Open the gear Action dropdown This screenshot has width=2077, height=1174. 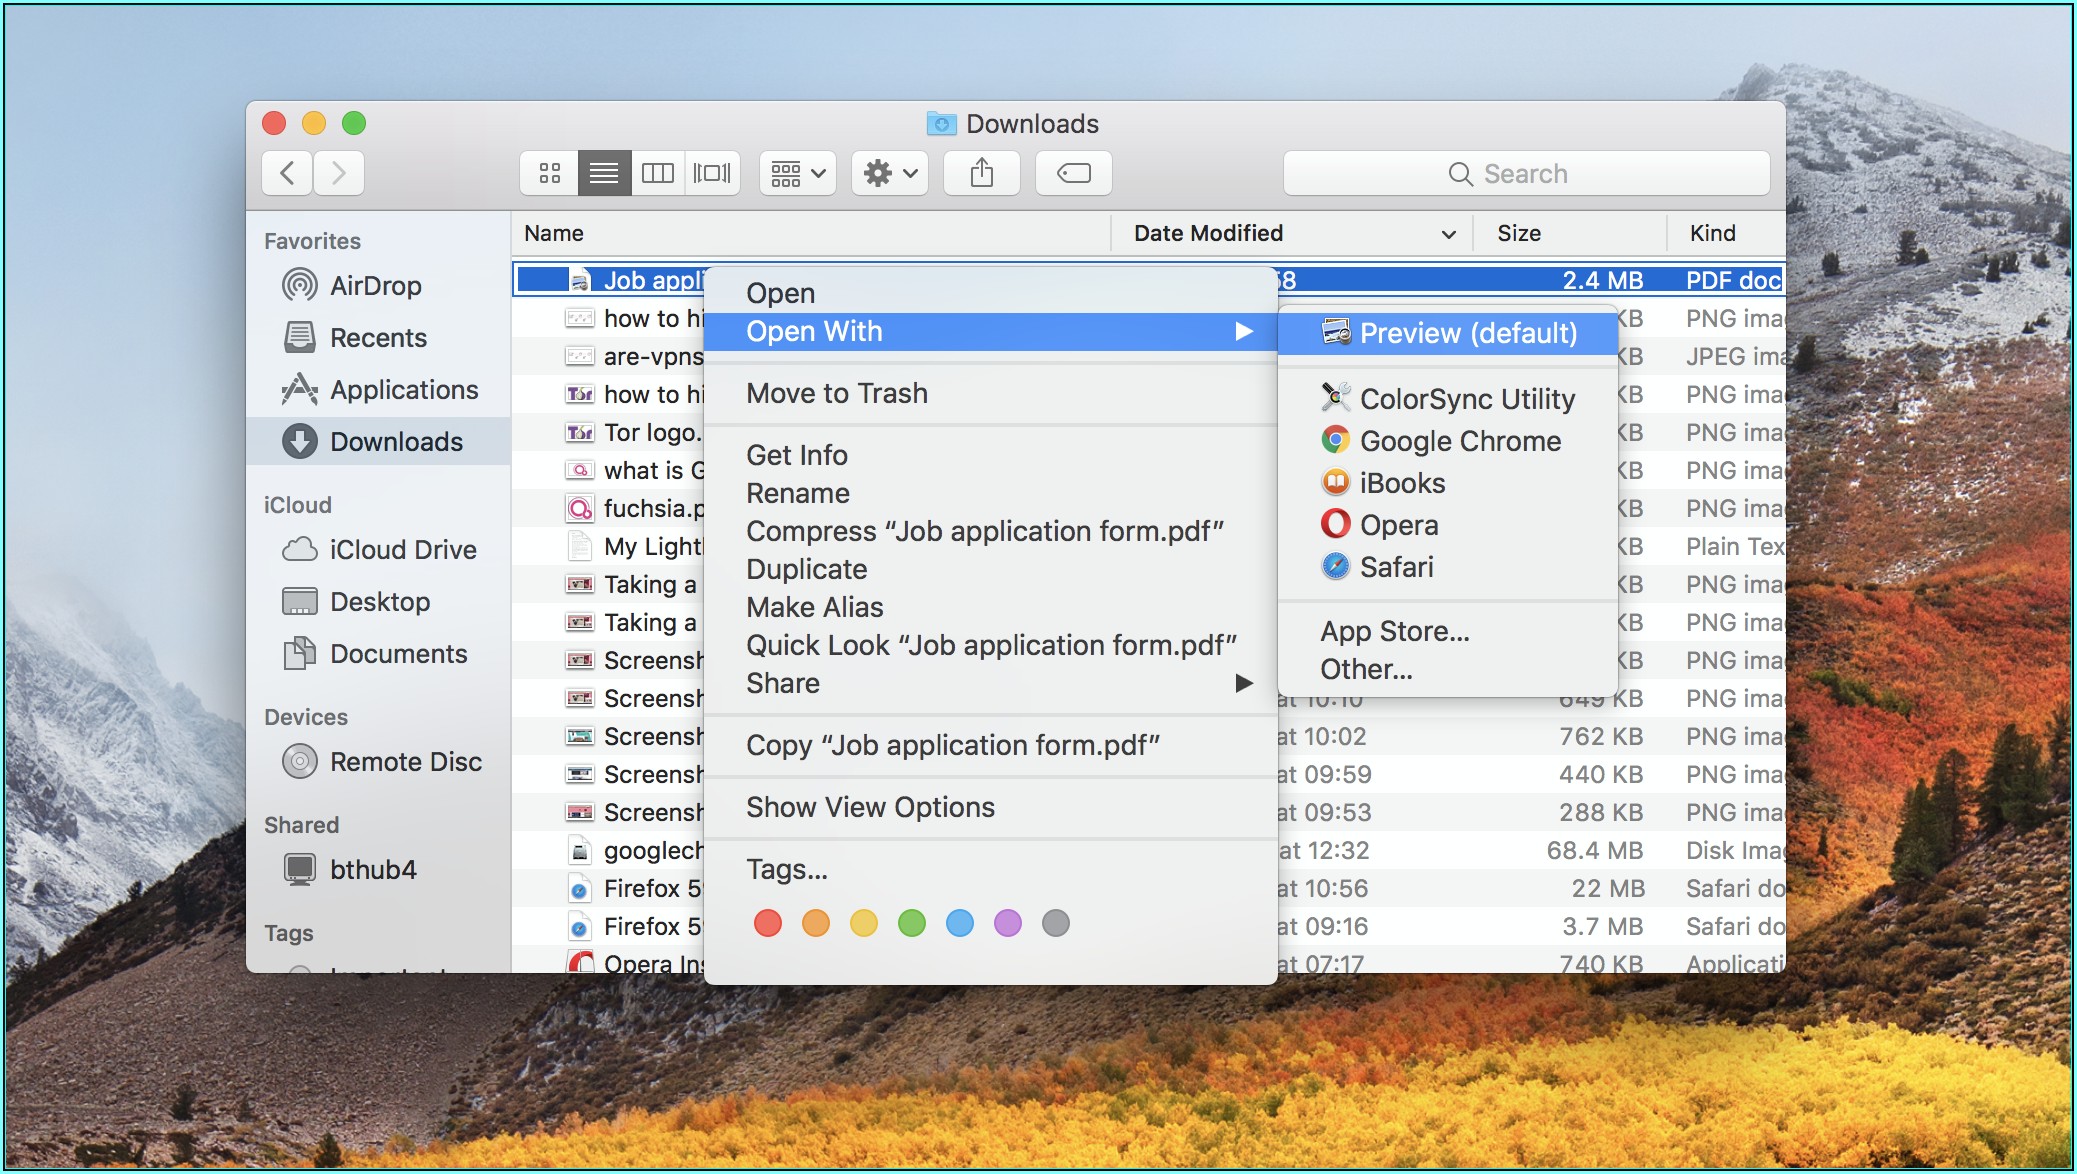tap(889, 174)
